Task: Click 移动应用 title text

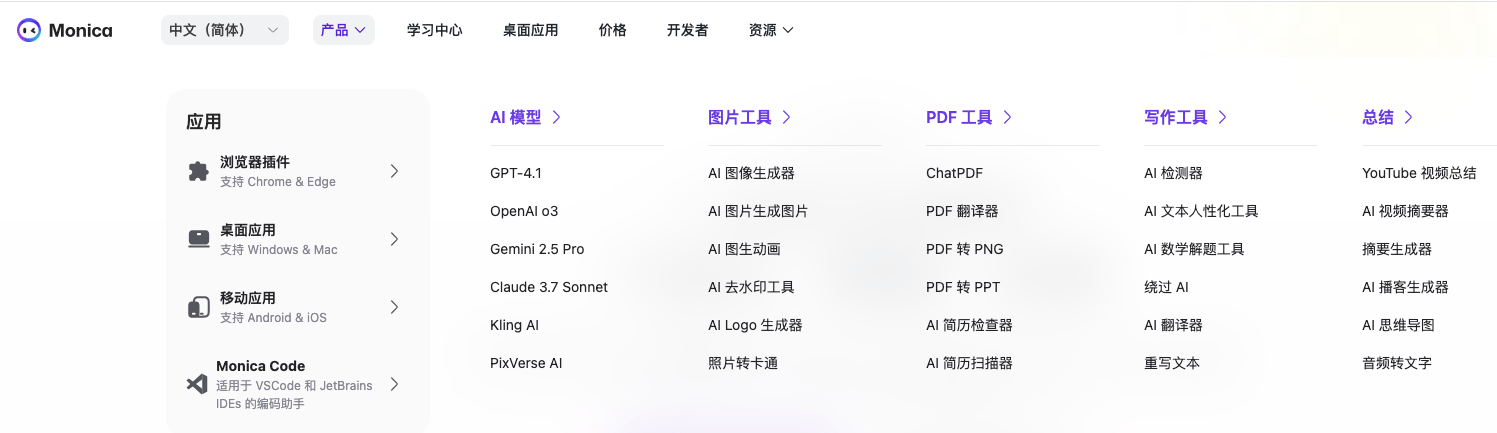Action: click(248, 298)
